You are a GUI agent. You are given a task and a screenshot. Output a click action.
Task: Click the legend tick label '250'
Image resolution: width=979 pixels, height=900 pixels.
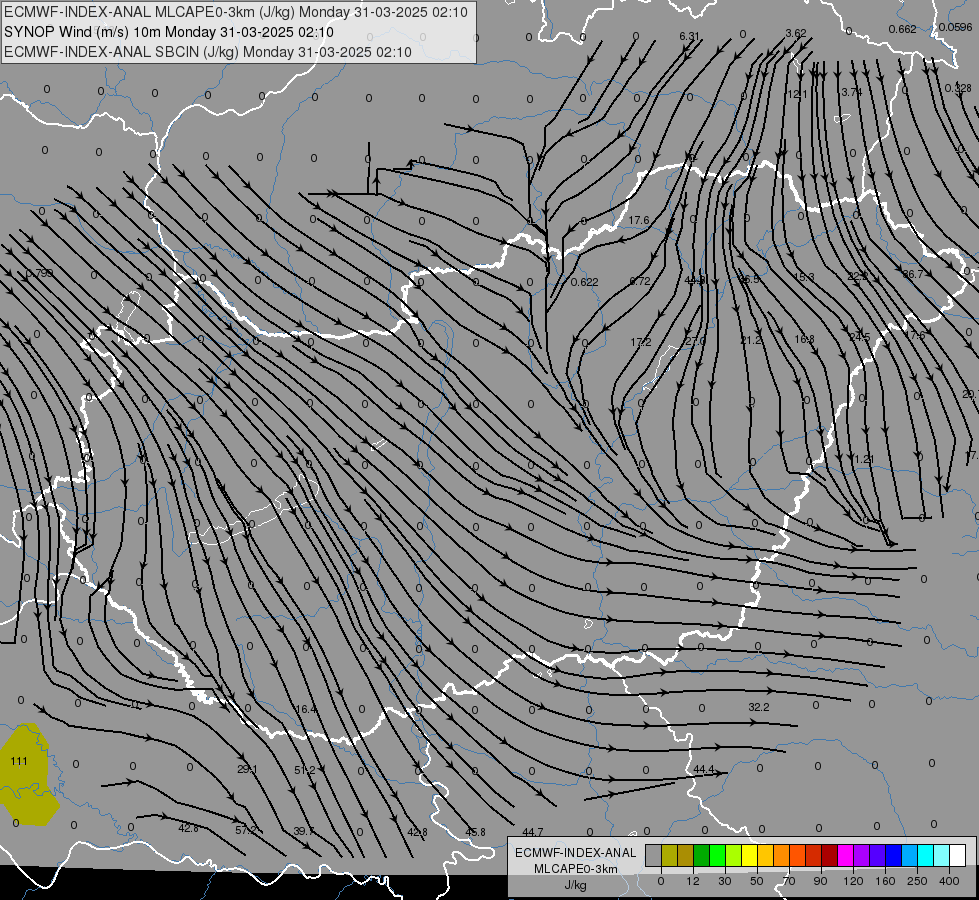point(917,881)
